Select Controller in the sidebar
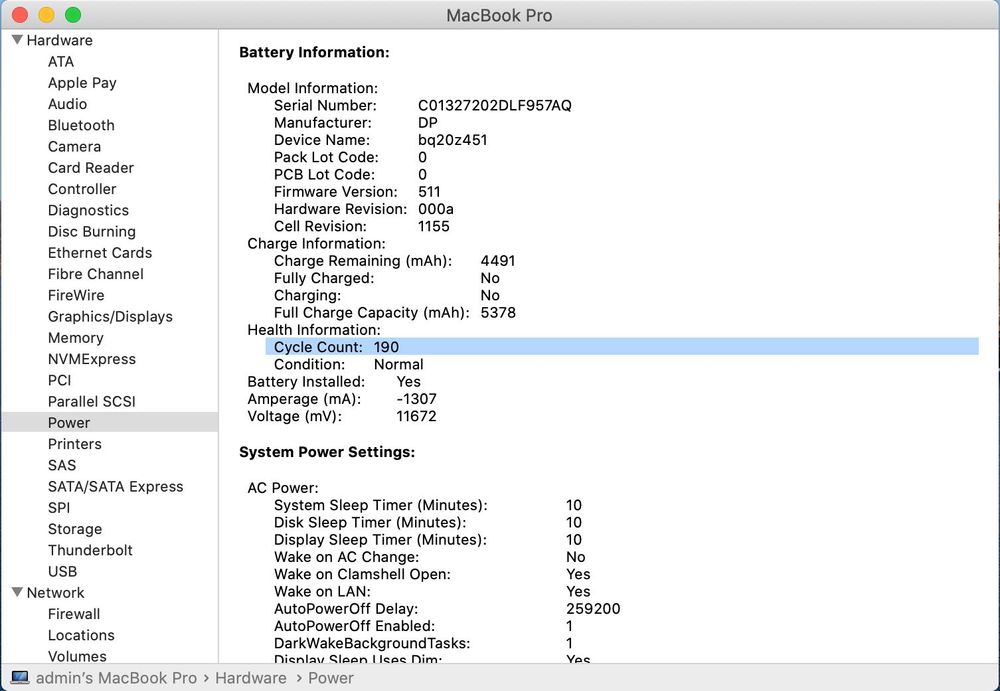The image size is (1000, 691). (x=82, y=189)
